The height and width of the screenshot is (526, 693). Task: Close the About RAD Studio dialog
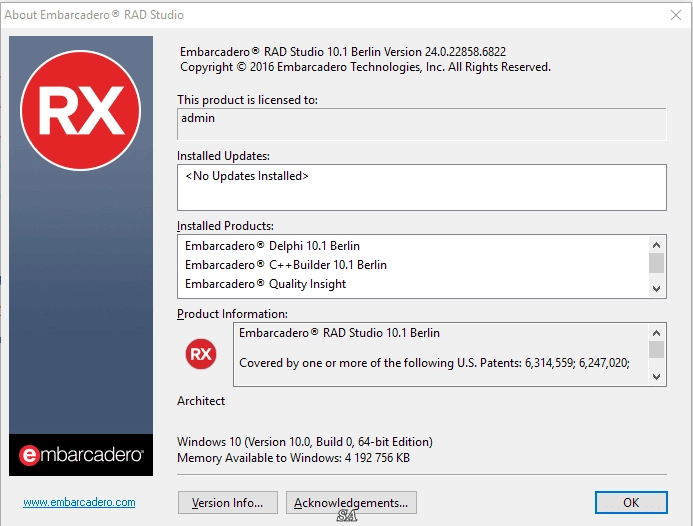coord(675,15)
